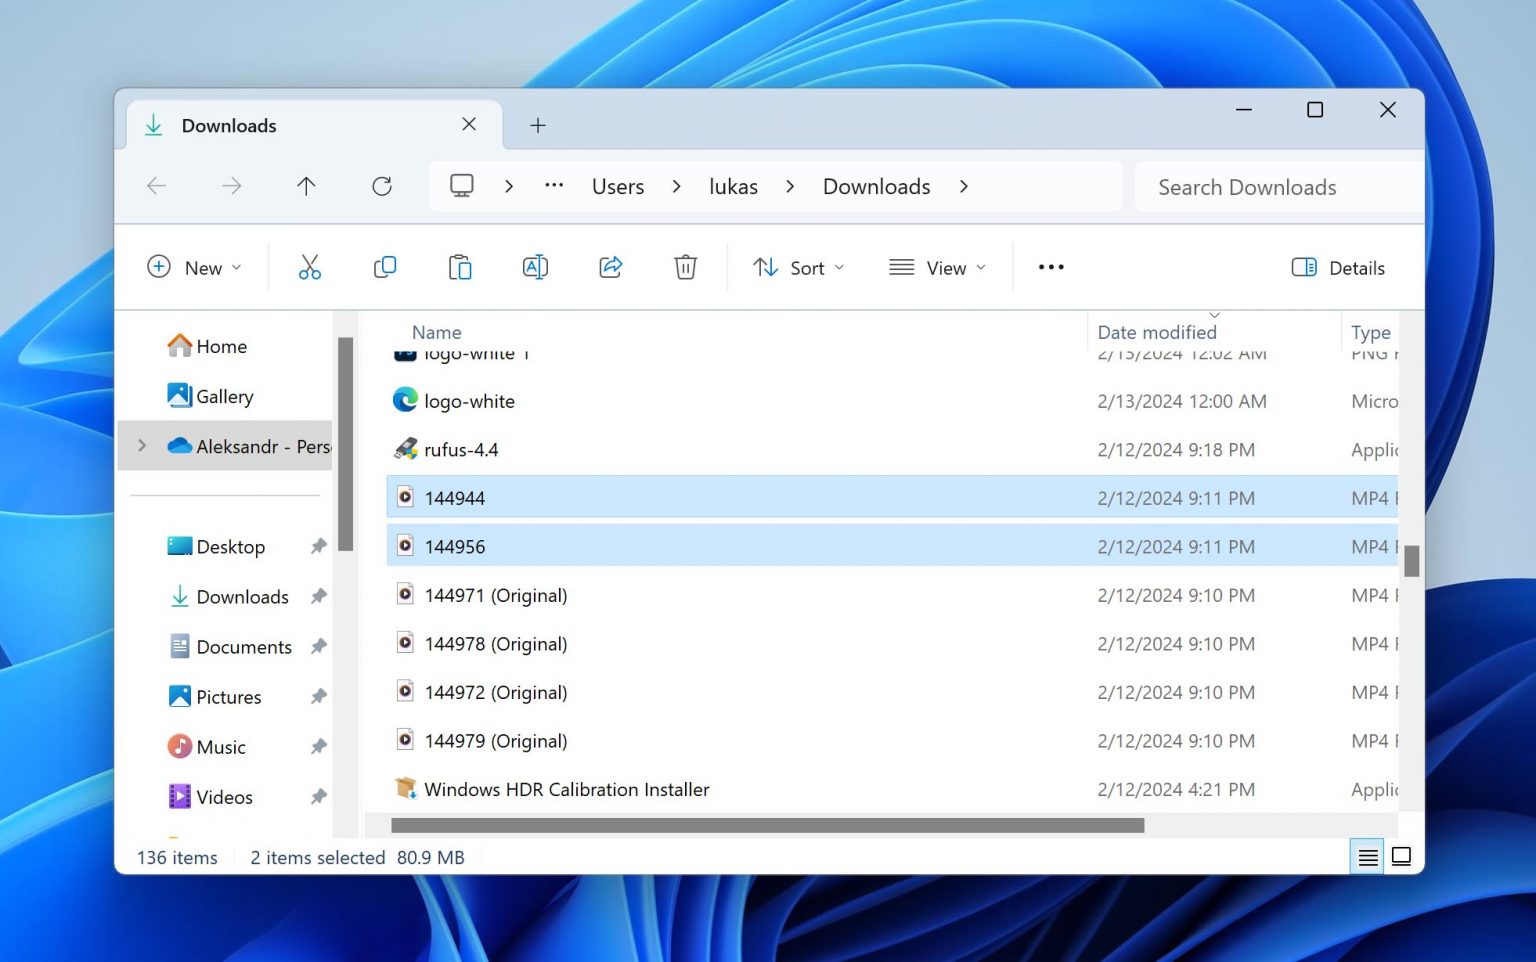Viewport: 1536px width, 962px height.
Task: Cut the selected files using the scissors icon
Action: coord(309,267)
